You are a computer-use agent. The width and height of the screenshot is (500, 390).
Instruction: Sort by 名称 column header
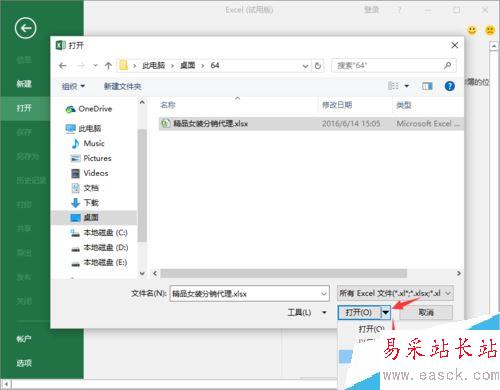pos(168,105)
